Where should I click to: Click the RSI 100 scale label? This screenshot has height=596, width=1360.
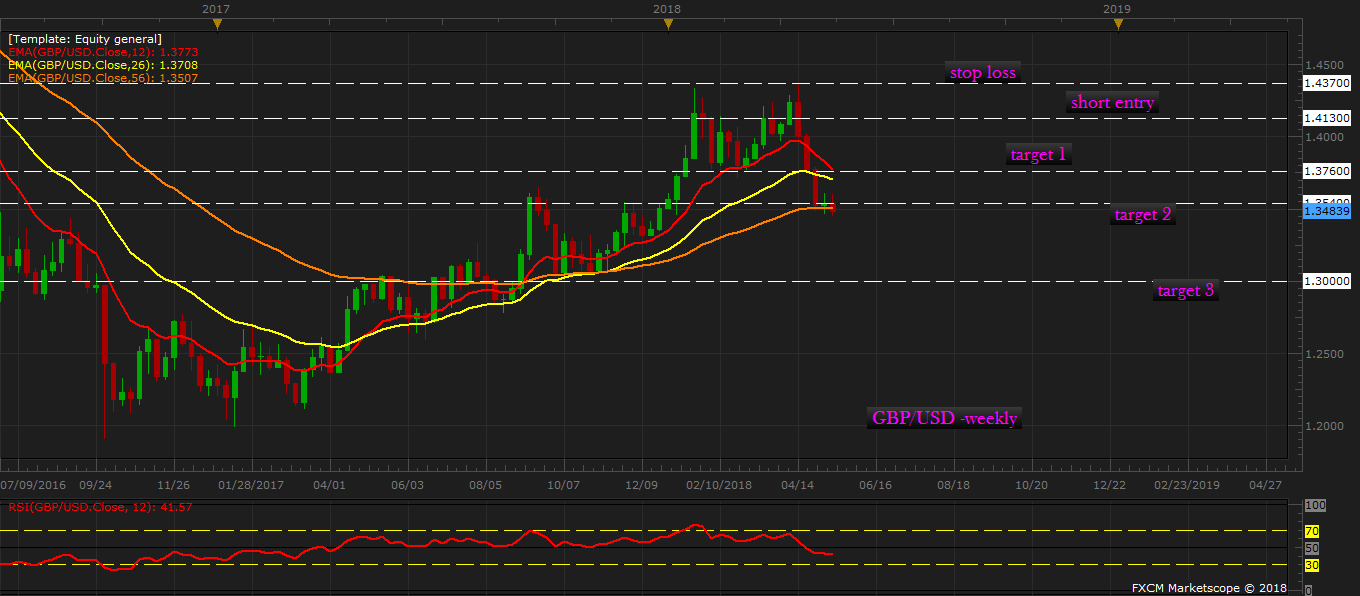pyautogui.click(x=1315, y=506)
